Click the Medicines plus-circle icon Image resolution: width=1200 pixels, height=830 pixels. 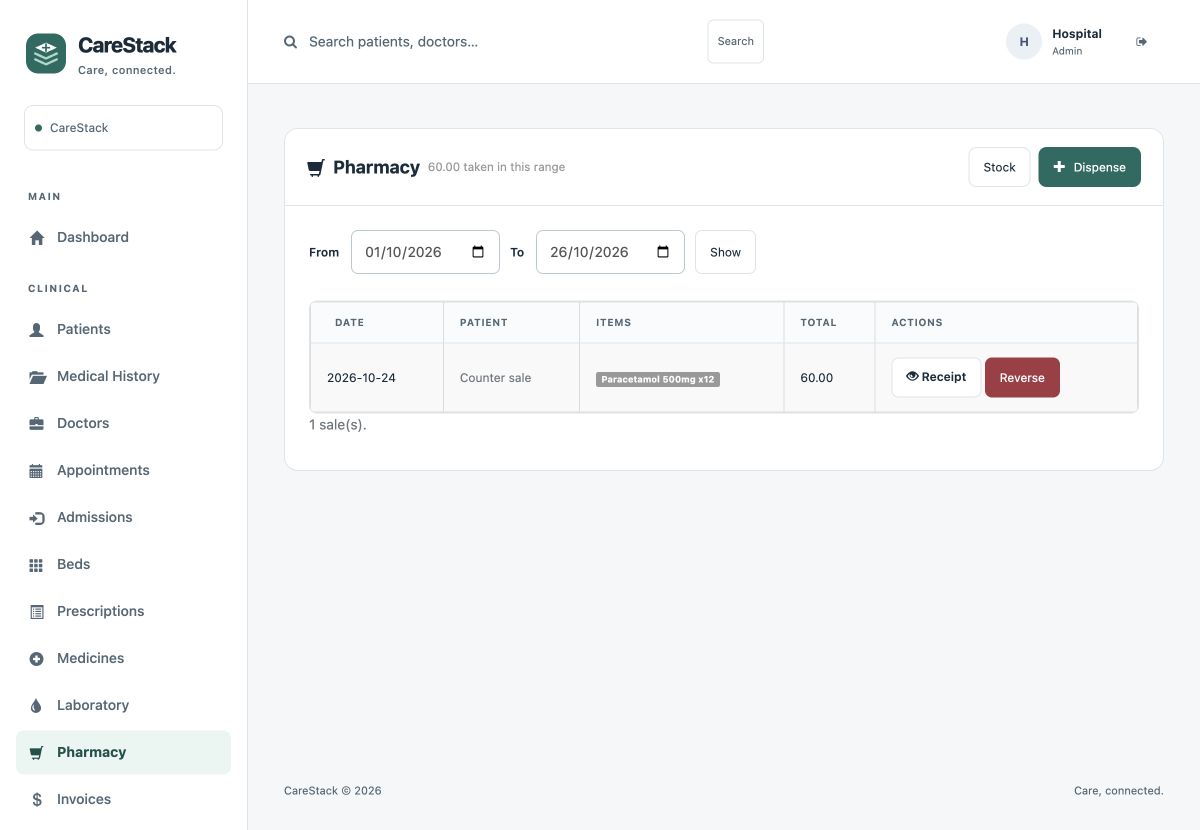37,659
